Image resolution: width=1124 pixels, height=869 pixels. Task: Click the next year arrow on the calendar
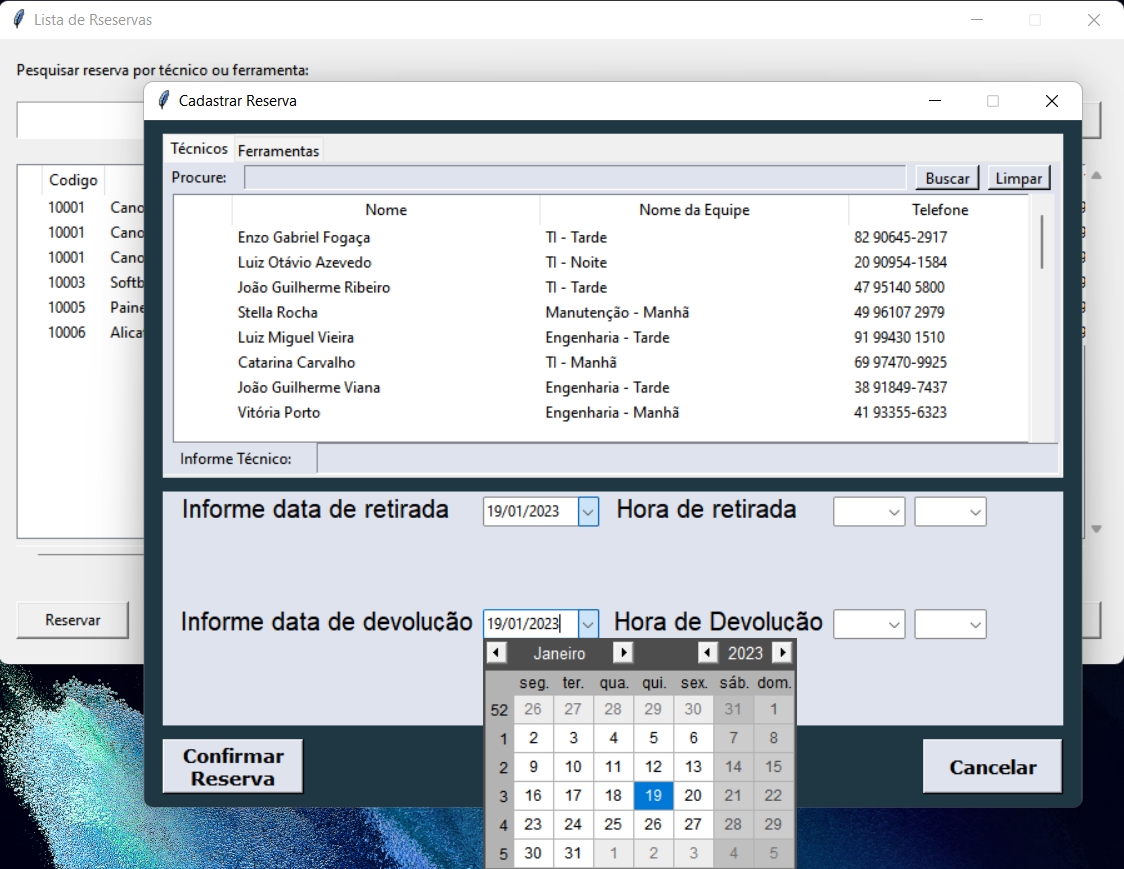pyautogui.click(x=783, y=652)
